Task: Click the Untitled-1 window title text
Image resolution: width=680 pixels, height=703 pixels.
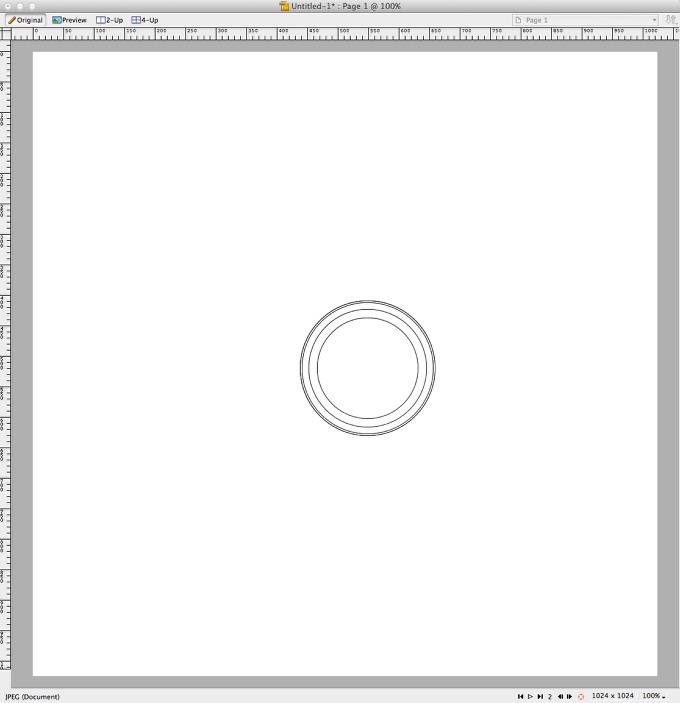Action: point(346,6)
